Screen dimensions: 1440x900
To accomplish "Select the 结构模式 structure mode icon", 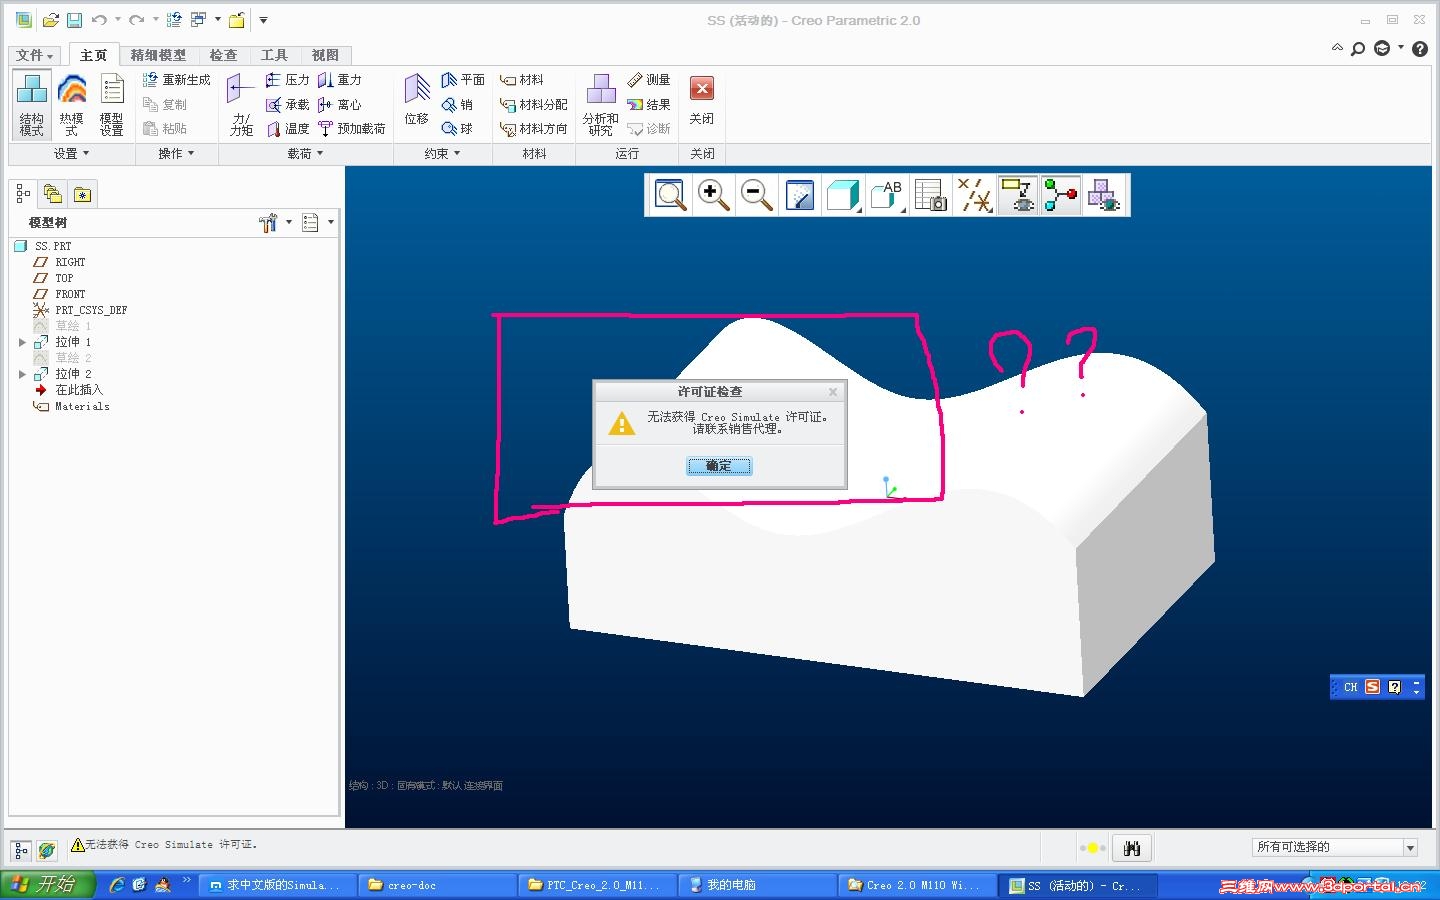I will click(x=31, y=104).
